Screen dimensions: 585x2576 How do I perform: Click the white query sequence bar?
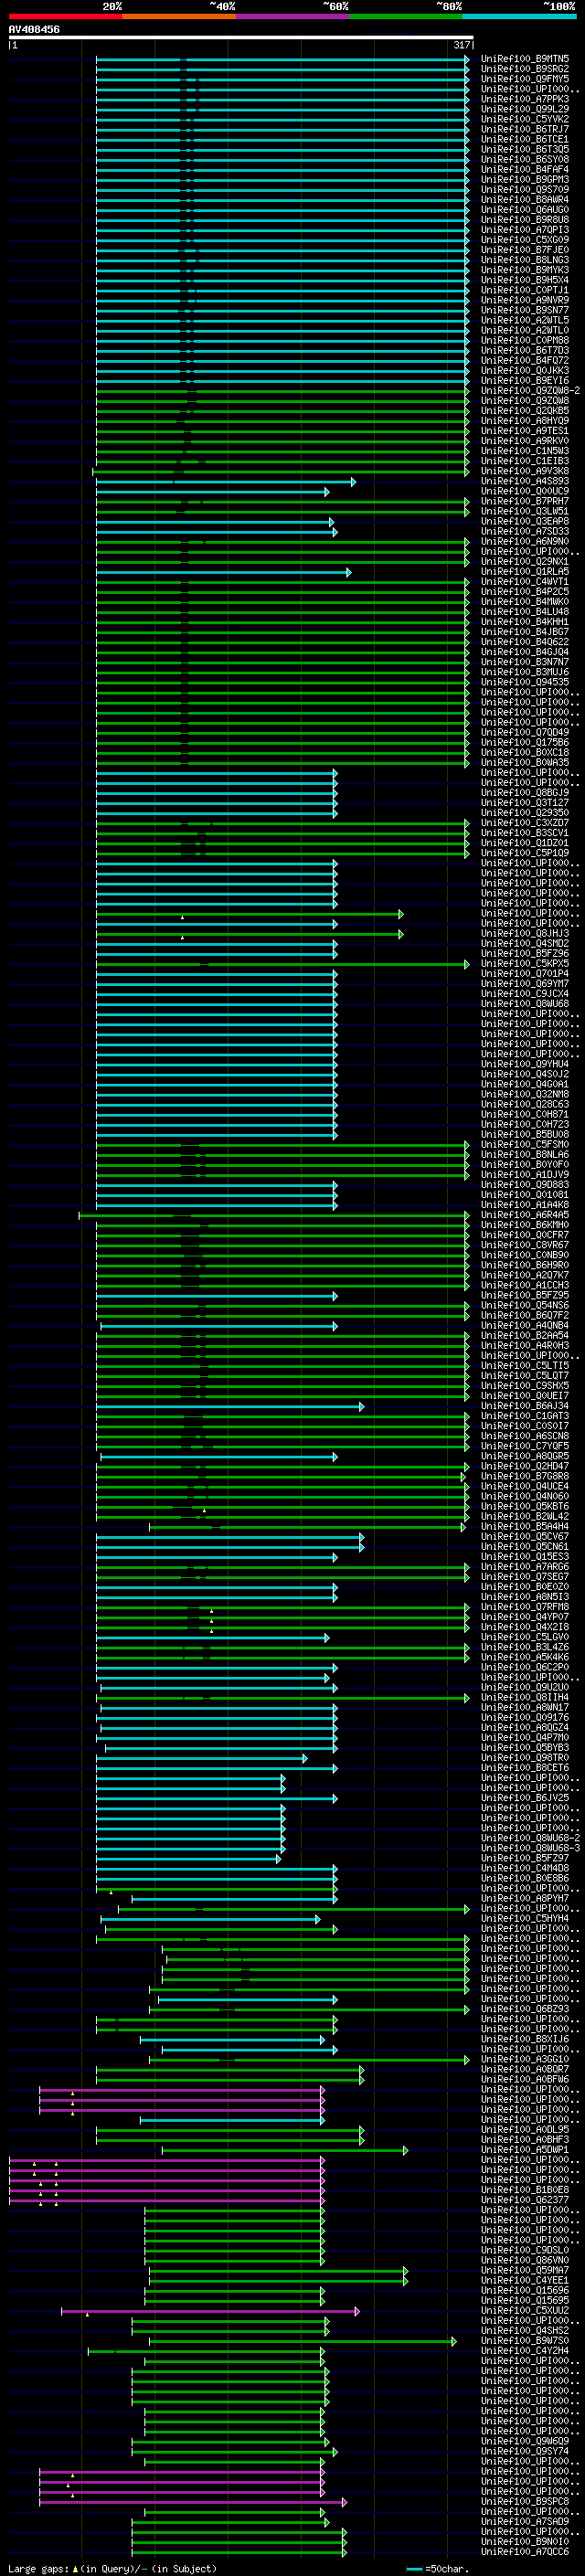(240, 37)
